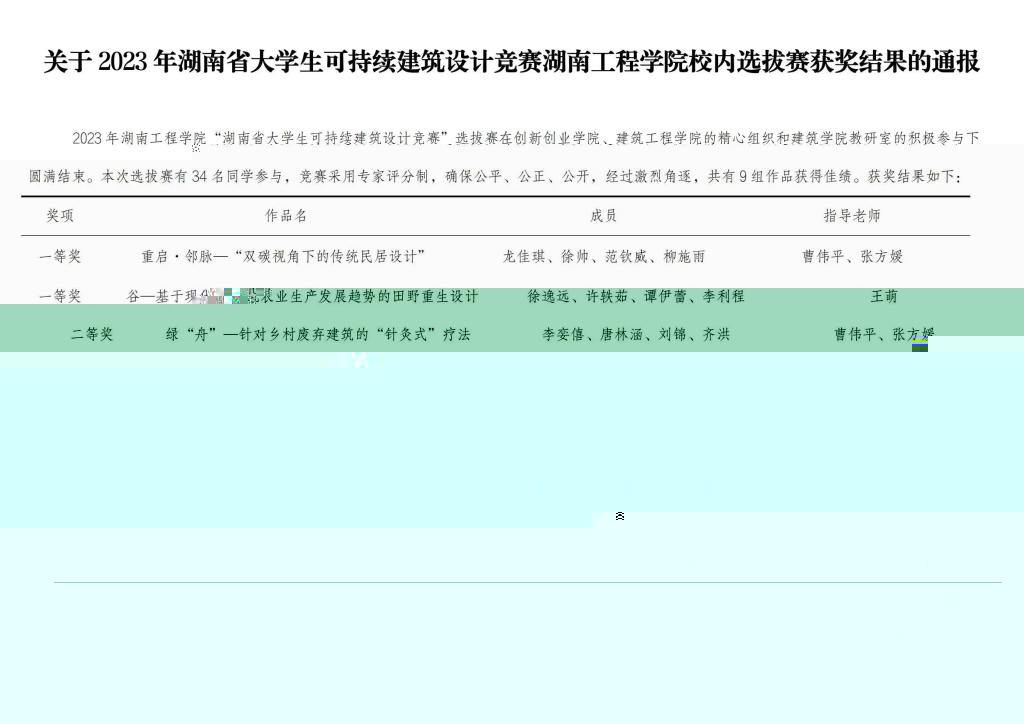This screenshot has width=1024, height=724.
Task: Click '一等奖' in the 重启·邻脉 row
Action: click(x=60, y=257)
